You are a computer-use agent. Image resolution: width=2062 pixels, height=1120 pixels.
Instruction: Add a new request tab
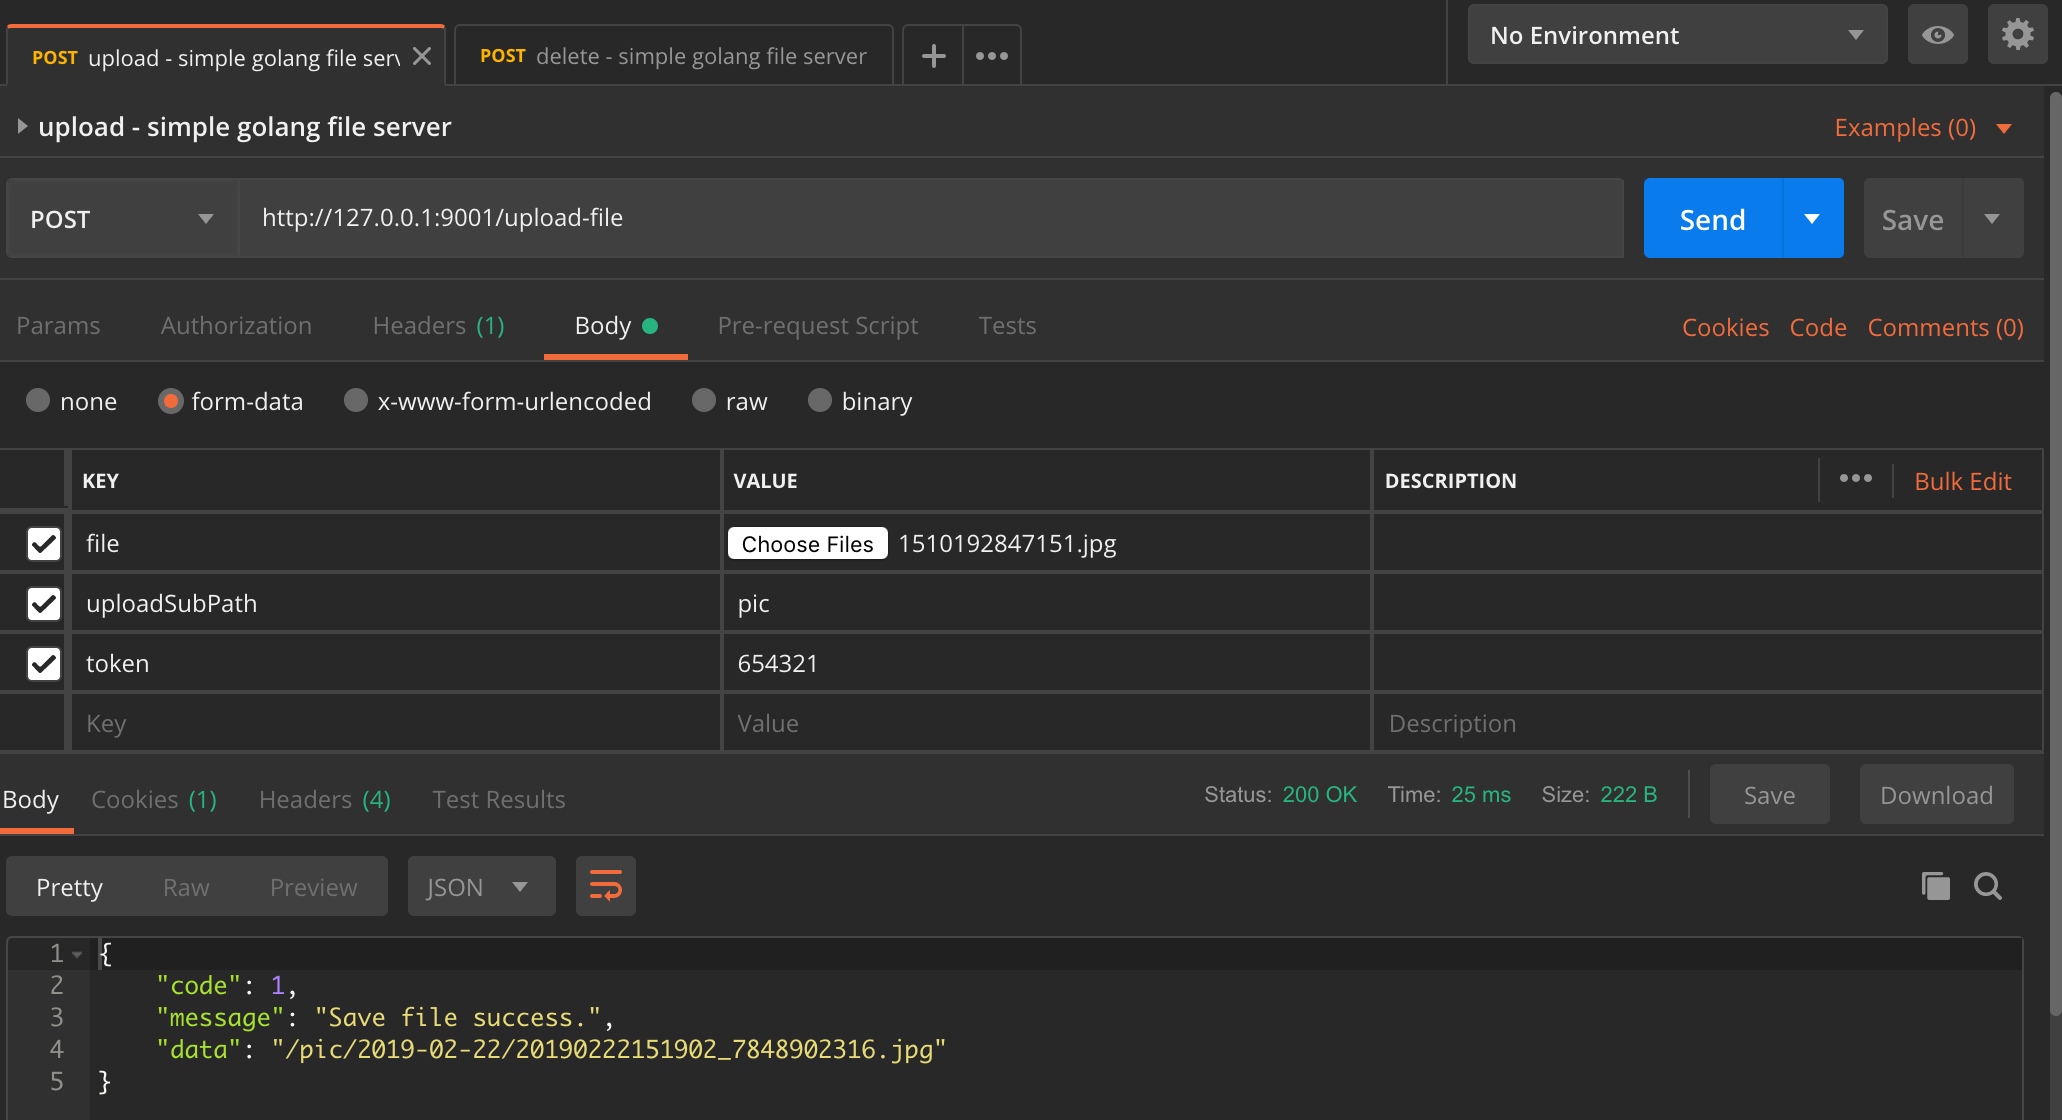tap(933, 56)
